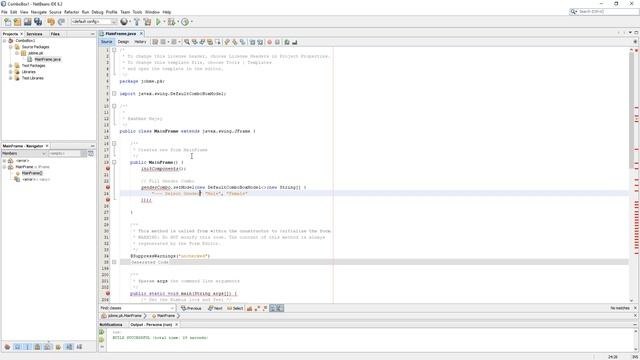The height and width of the screenshot is (360, 640).
Task: Click the Stop Macro Recording icon
Action: (277, 42)
